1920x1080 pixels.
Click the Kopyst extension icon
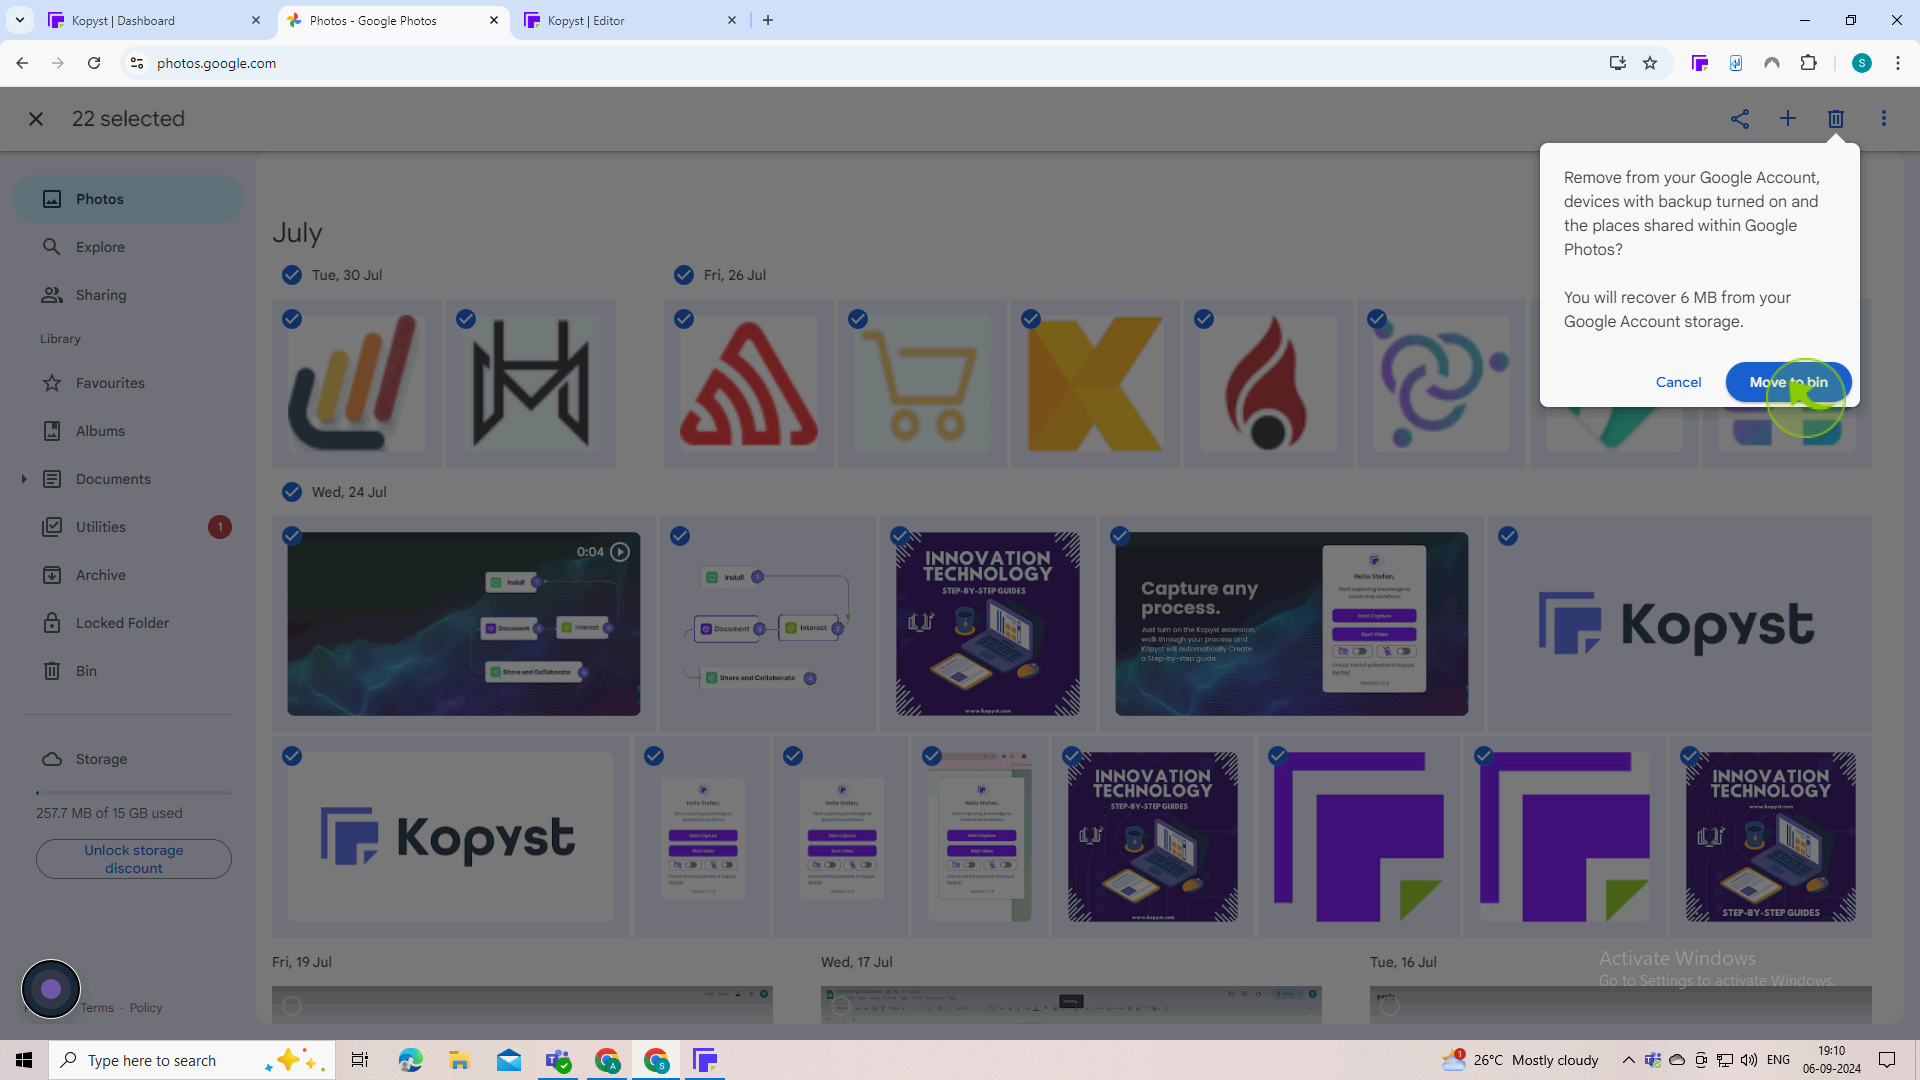tap(1699, 63)
